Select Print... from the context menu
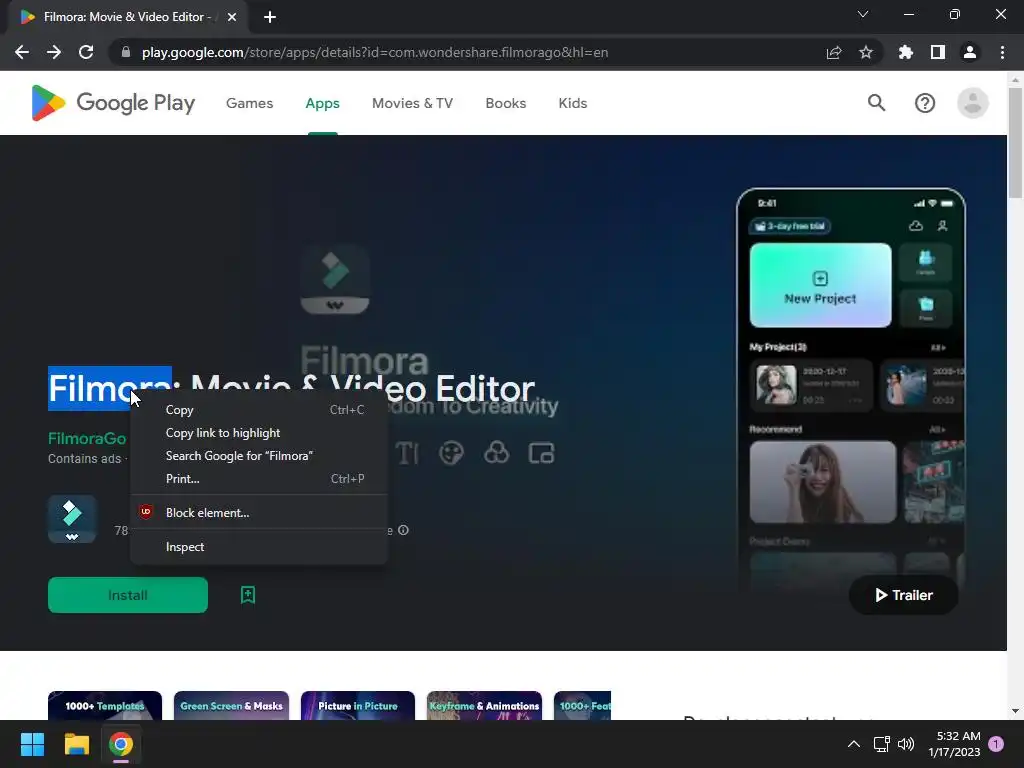 pyautogui.click(x=259, y=479)
